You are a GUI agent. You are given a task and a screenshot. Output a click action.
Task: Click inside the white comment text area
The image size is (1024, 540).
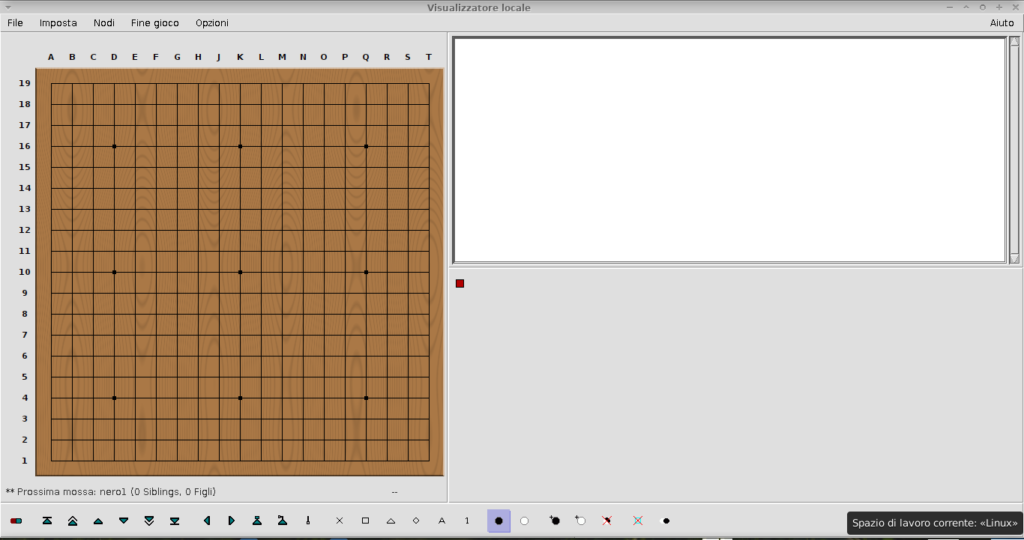(728, 150)
